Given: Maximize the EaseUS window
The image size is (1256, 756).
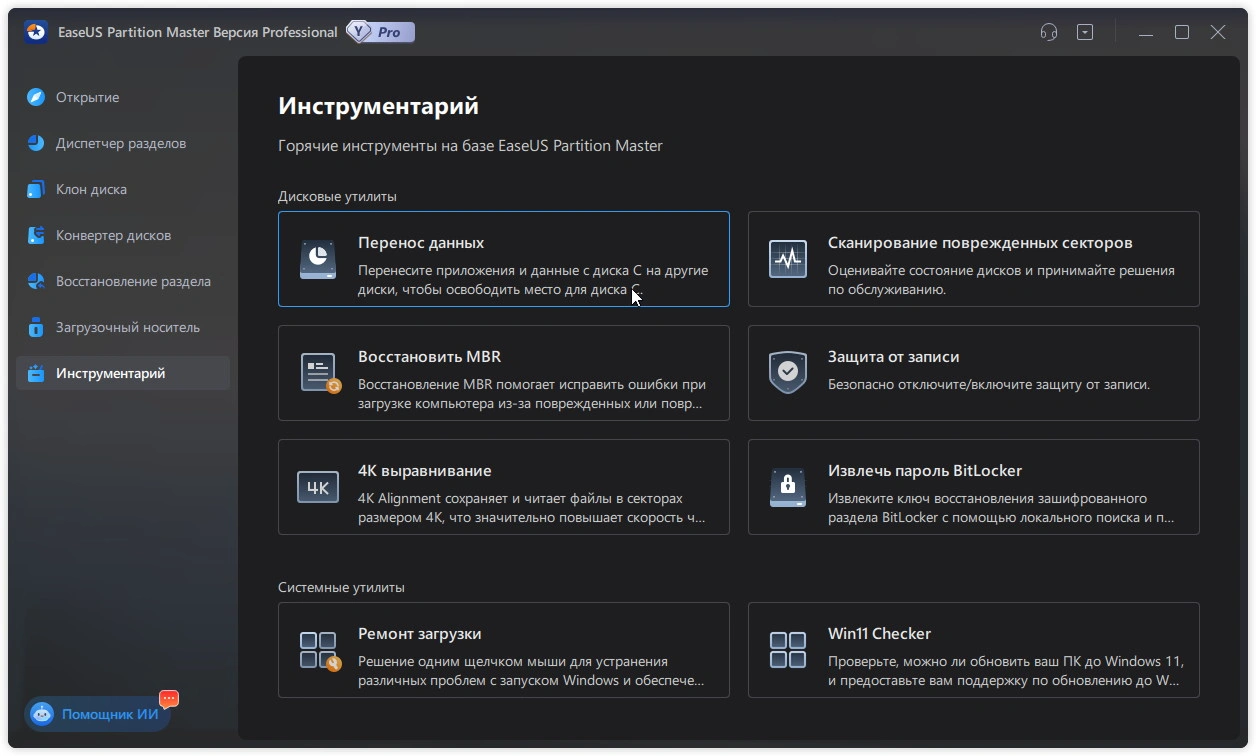Looking at the screenshot, I should click(1182, 32).
